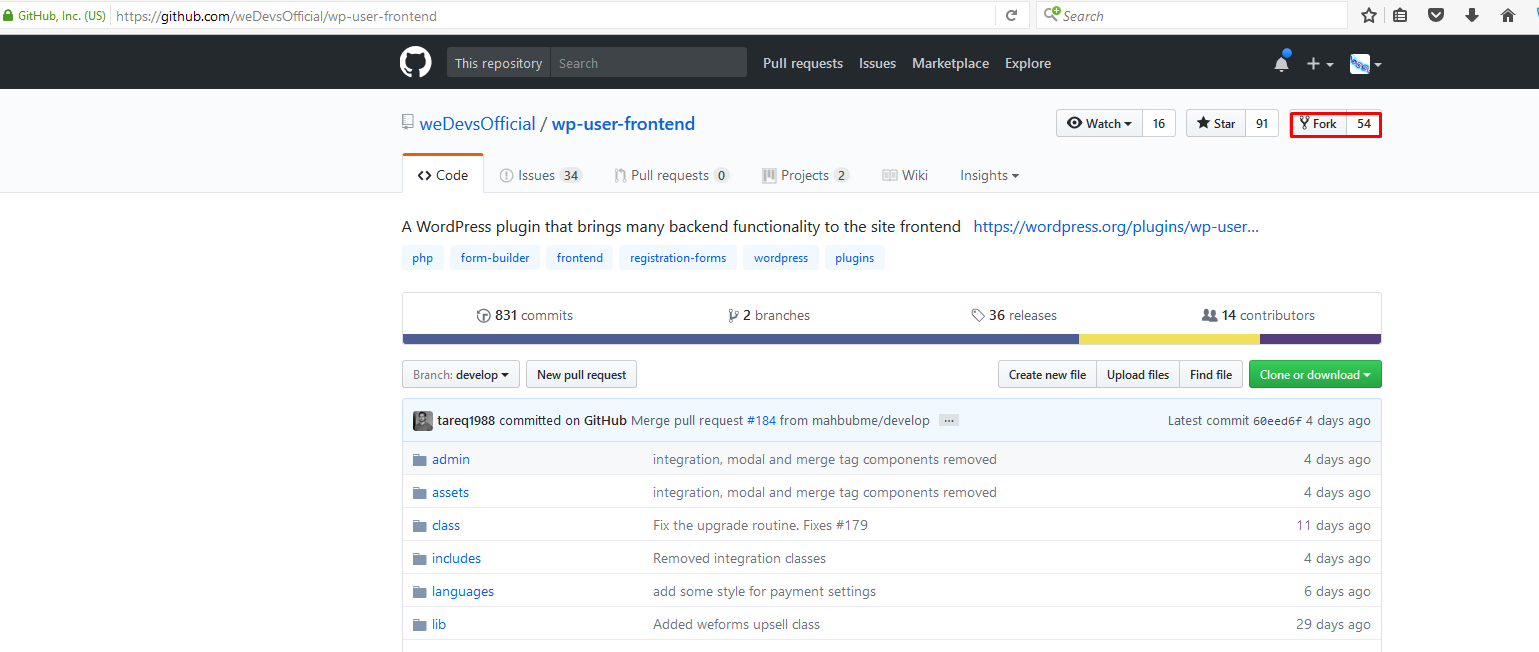Click the green padlock site identity icon
Image resolution: width=1539 pixels, height=652 pixels.
pyautogui.click(x=9, y=16)
